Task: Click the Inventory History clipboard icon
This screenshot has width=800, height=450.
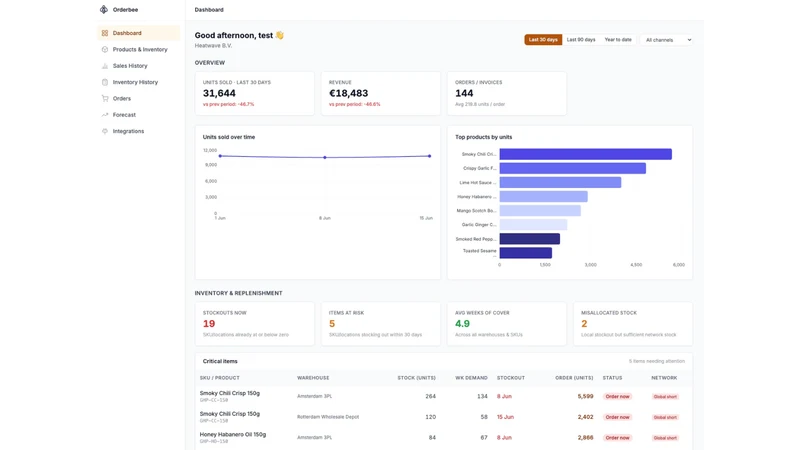Action: click(105, 82)
